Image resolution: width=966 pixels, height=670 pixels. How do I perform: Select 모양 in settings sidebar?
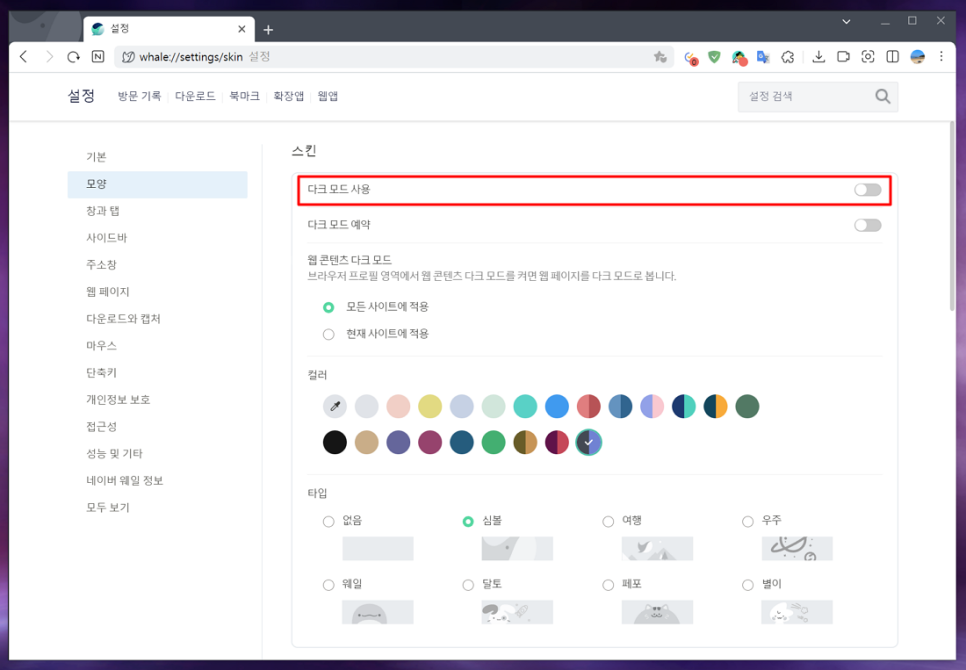coord(157,184)
